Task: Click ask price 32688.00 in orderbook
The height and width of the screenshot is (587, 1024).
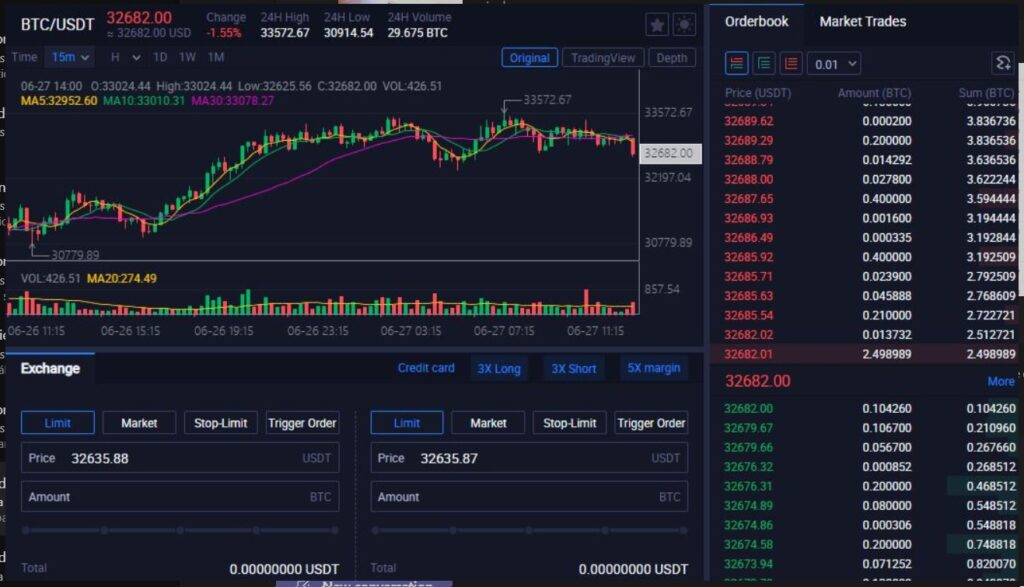Action: tap(748, 180)
